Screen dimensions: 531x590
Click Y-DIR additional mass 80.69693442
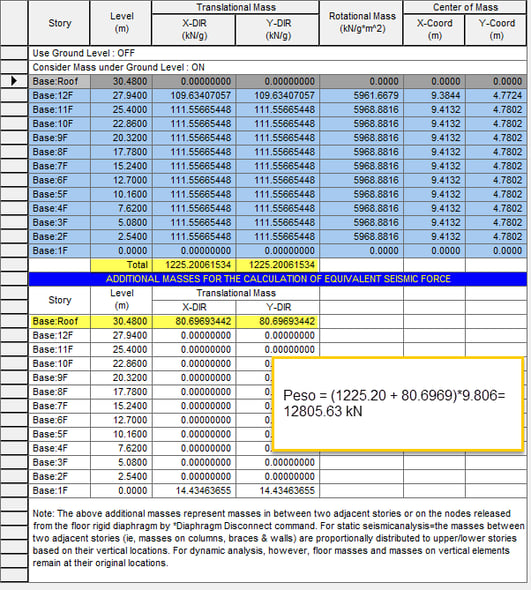pos(278,321)
